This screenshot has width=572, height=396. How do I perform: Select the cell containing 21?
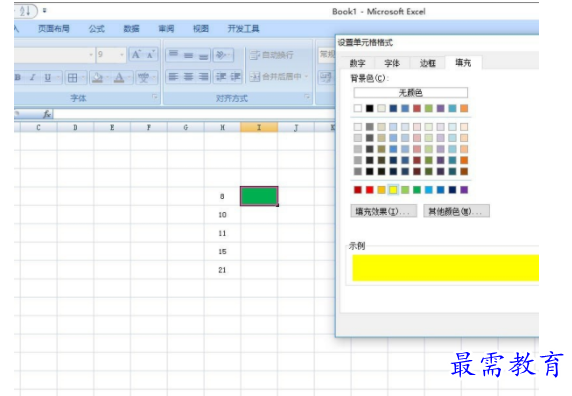pos(222,270)
